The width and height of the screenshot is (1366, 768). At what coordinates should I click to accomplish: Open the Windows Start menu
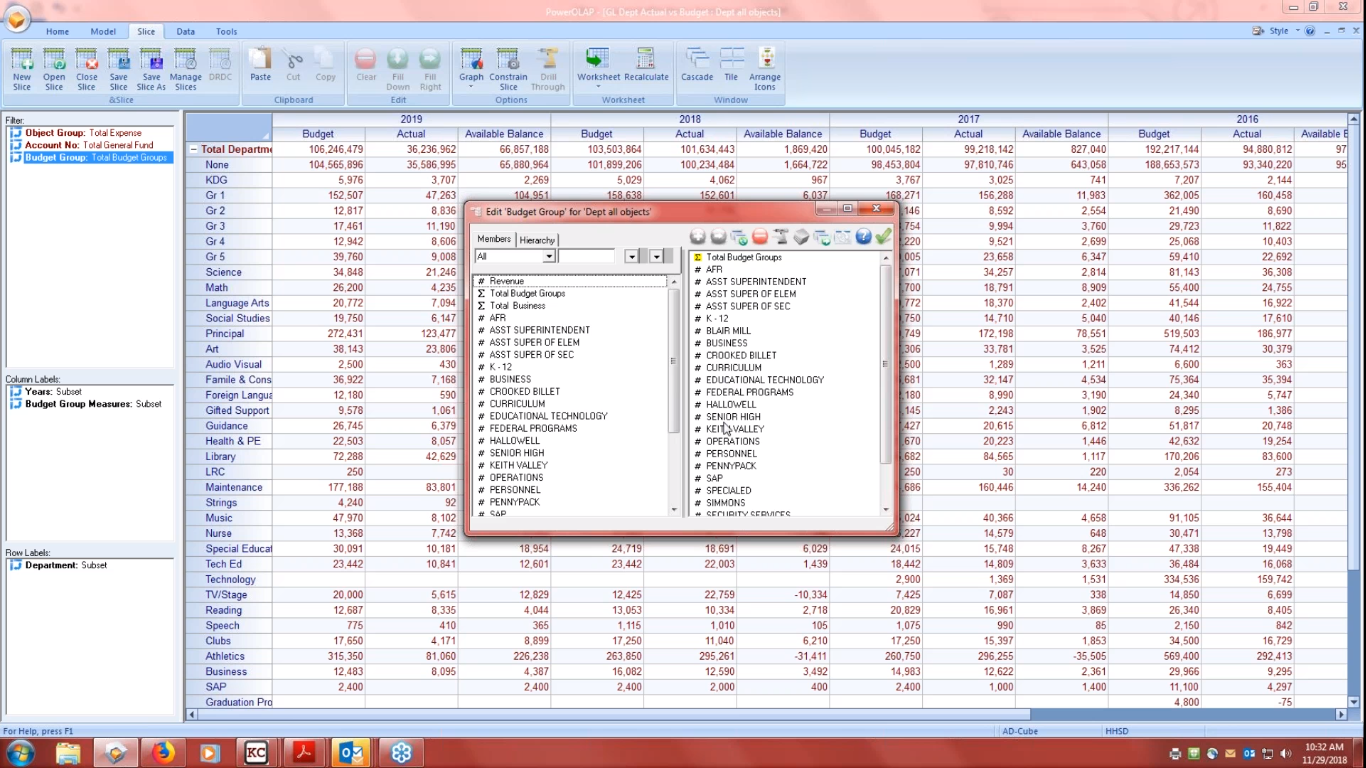coord(20,752)
